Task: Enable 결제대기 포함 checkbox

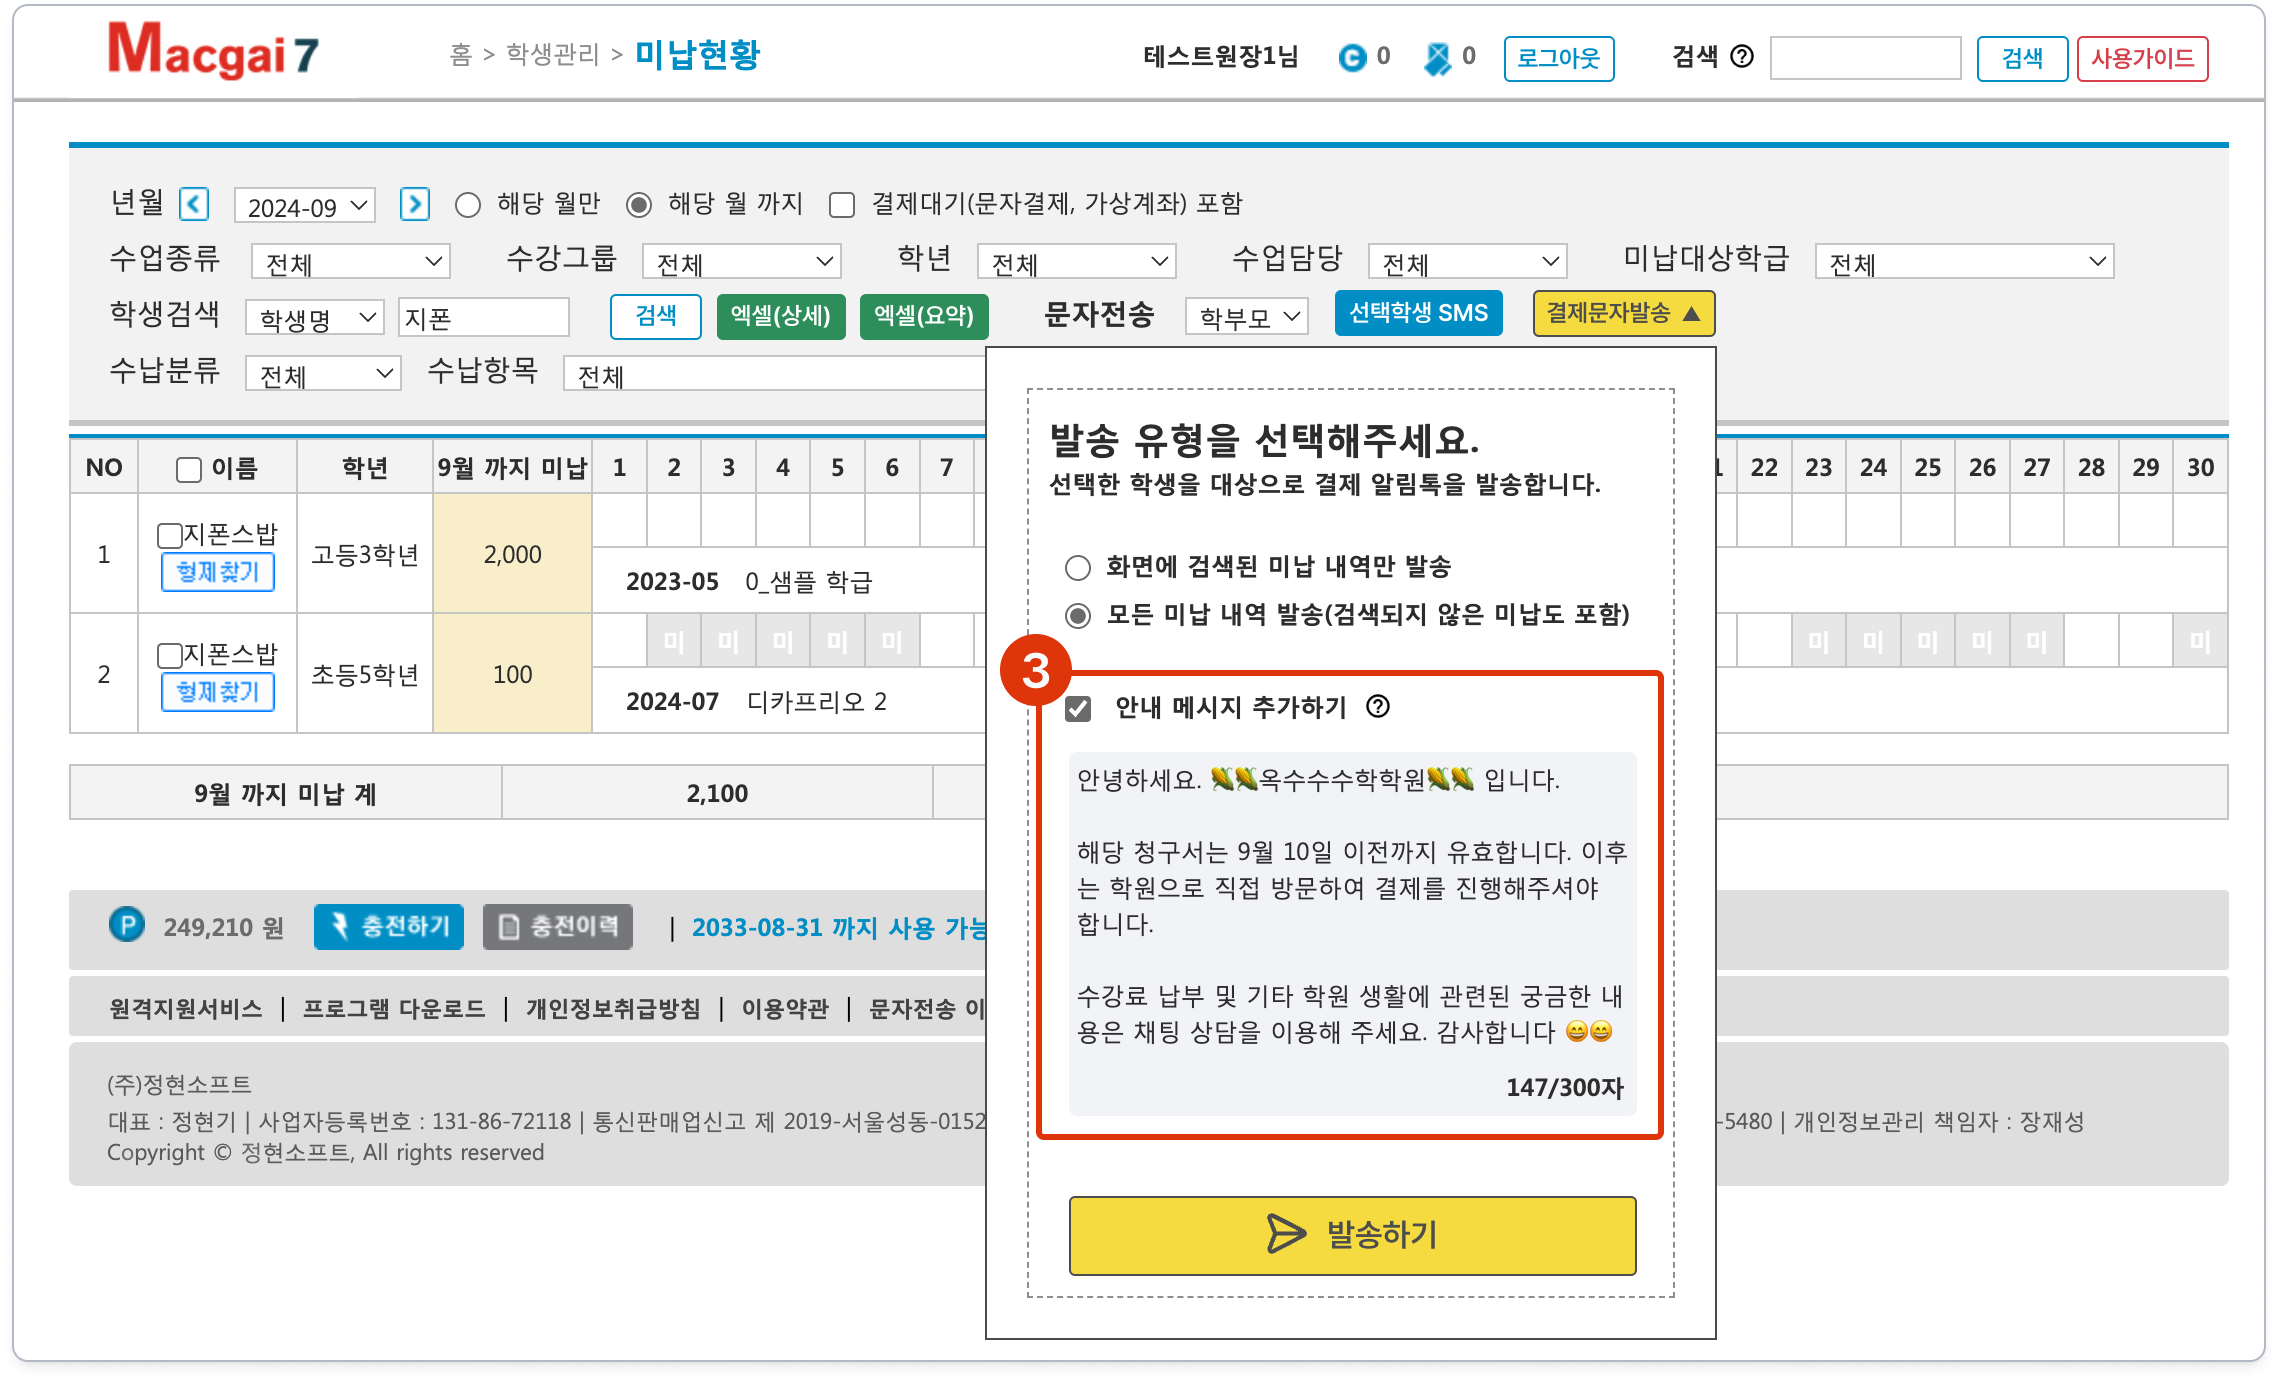Action: (x=842, y=205)
